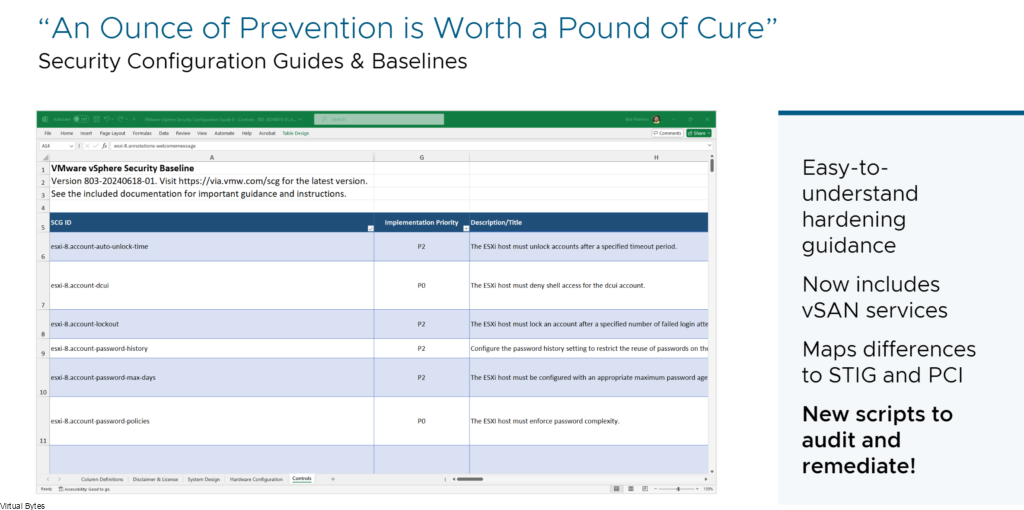Click cell esxi-8.account-dcui
The height and width of the screenshot is (510, 1024).
(x=212, y=285)
